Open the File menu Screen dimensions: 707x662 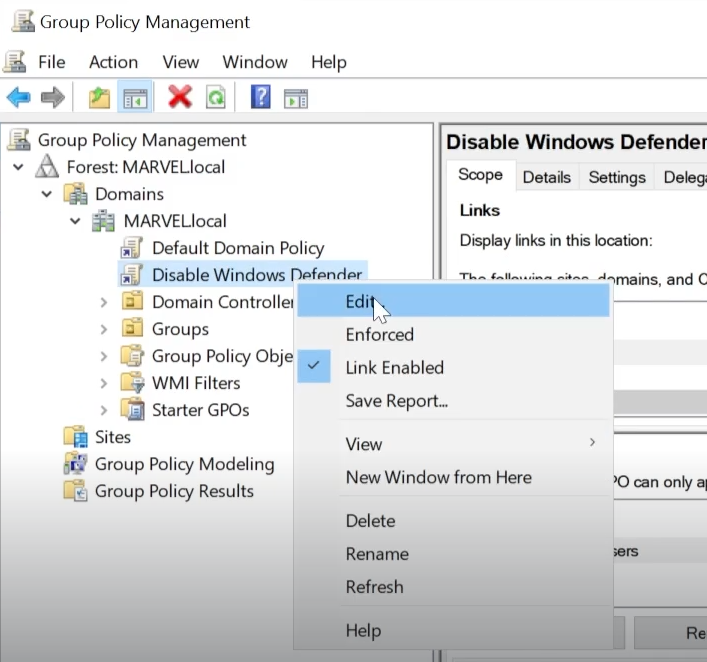click(x=52, y=62)
